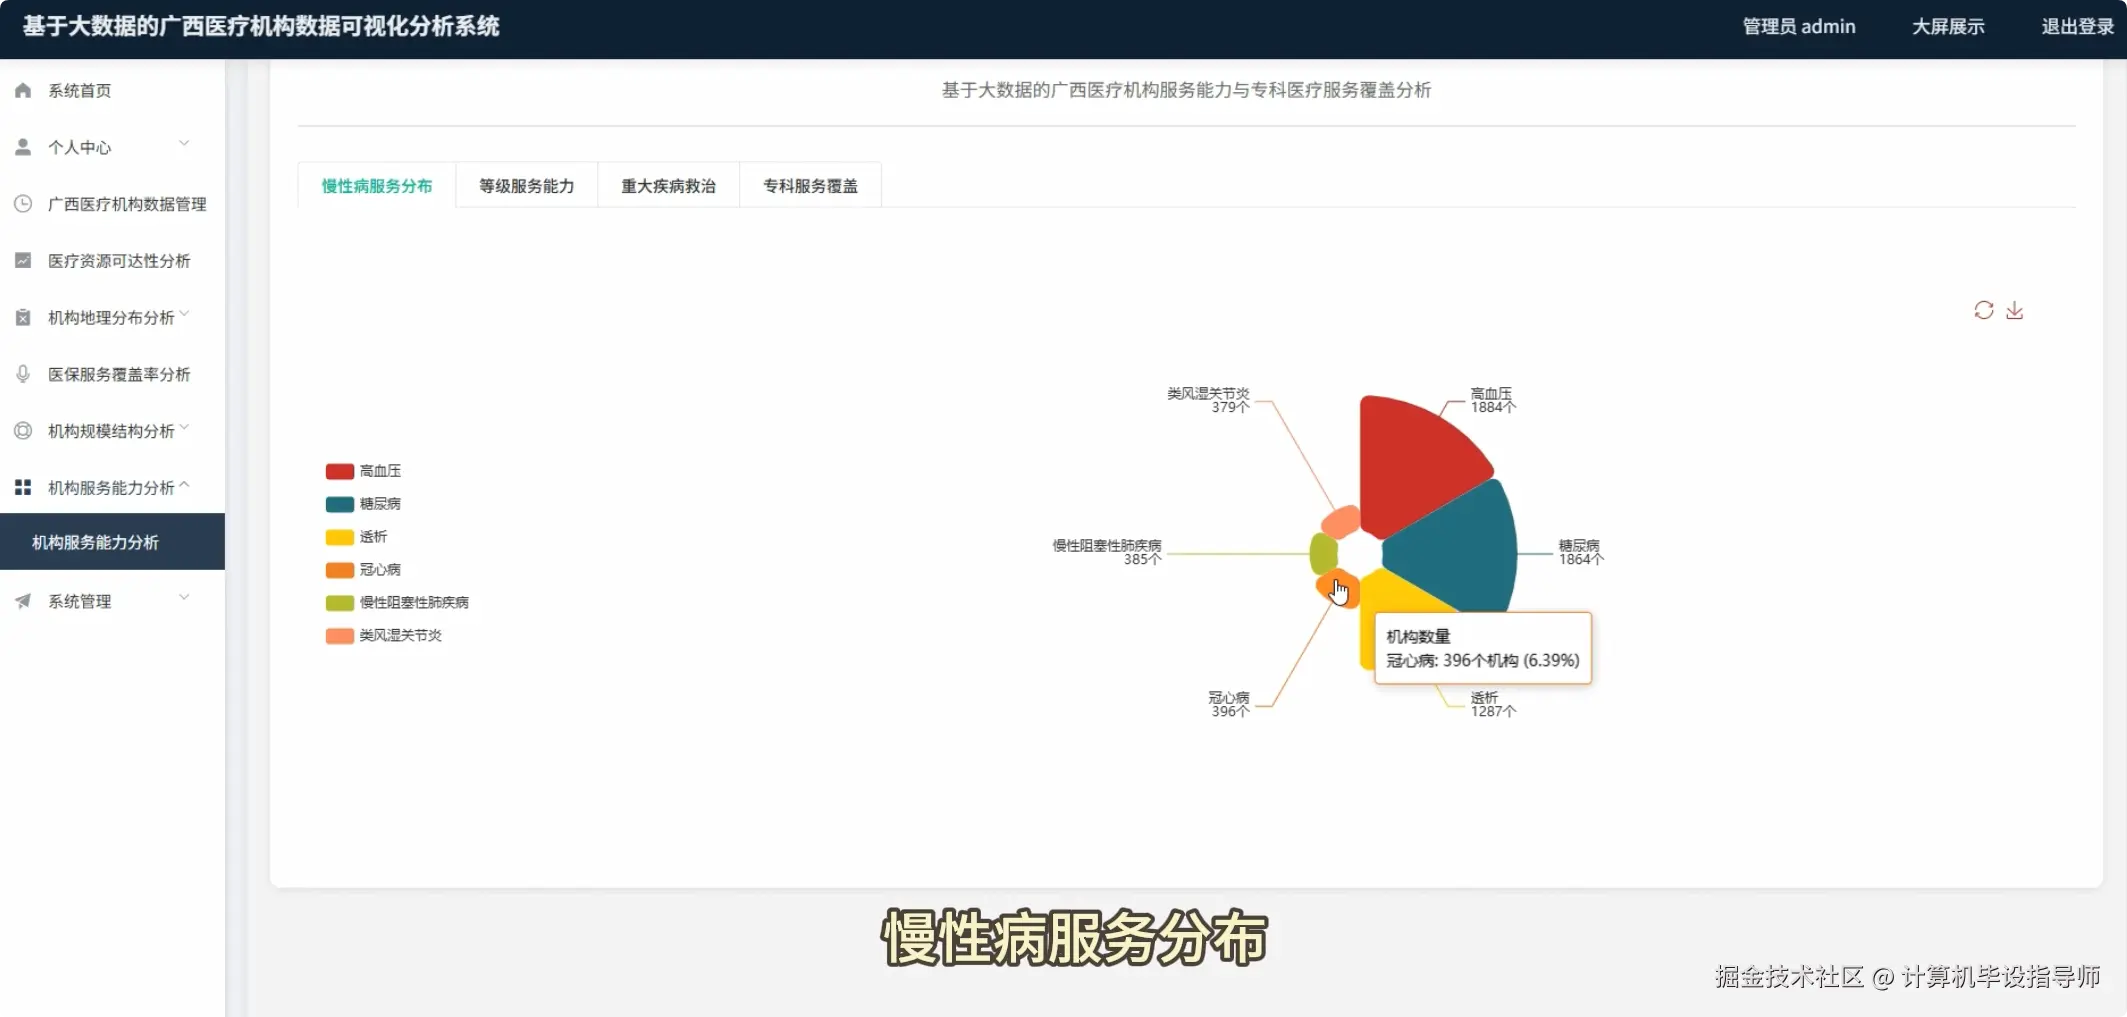Open 个人中心 via its person icon
Image resolution: width=2127 pixels, height=1017 pixels.
pos(22,146)
